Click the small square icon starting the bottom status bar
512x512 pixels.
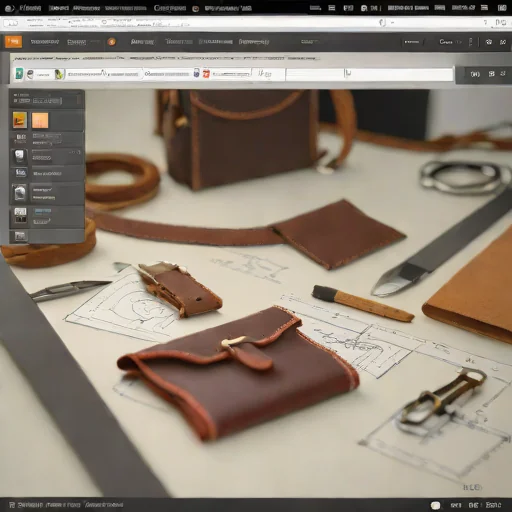click(12, 505)
